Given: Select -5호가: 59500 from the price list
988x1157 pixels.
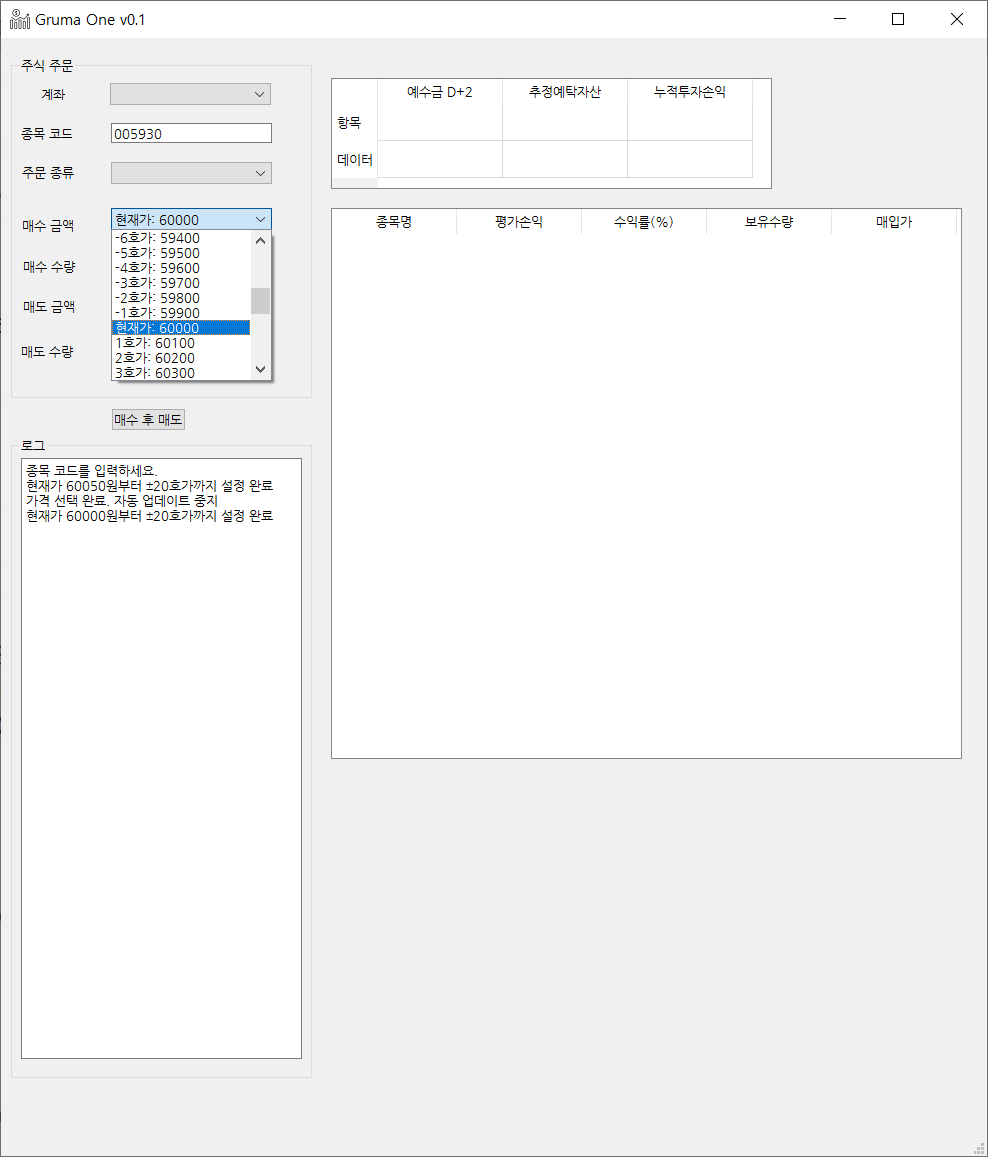Looking at the screenshot, I should pyautogui.click(x=181, y=253).
